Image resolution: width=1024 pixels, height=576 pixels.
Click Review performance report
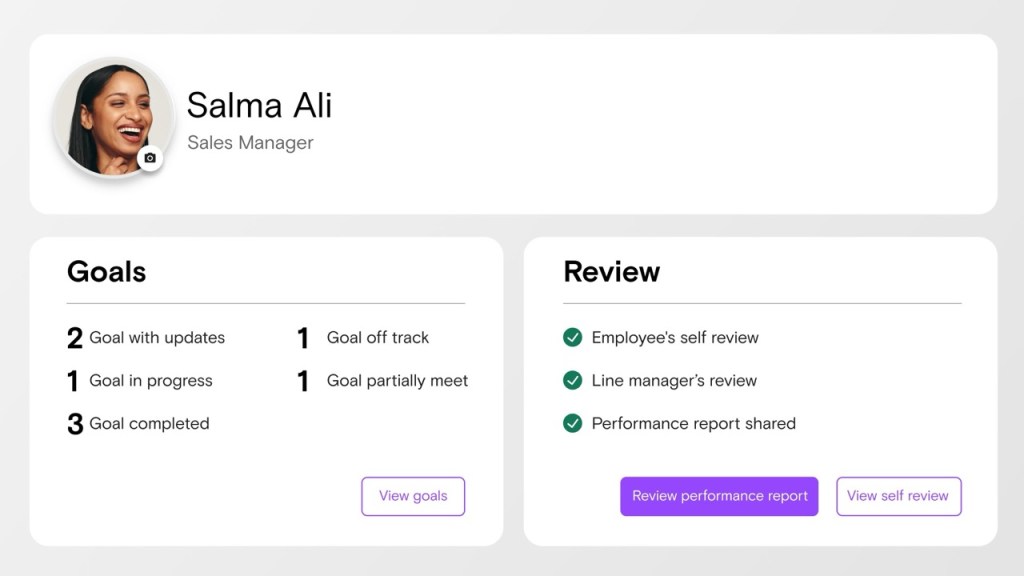click(x=719, y=496)
